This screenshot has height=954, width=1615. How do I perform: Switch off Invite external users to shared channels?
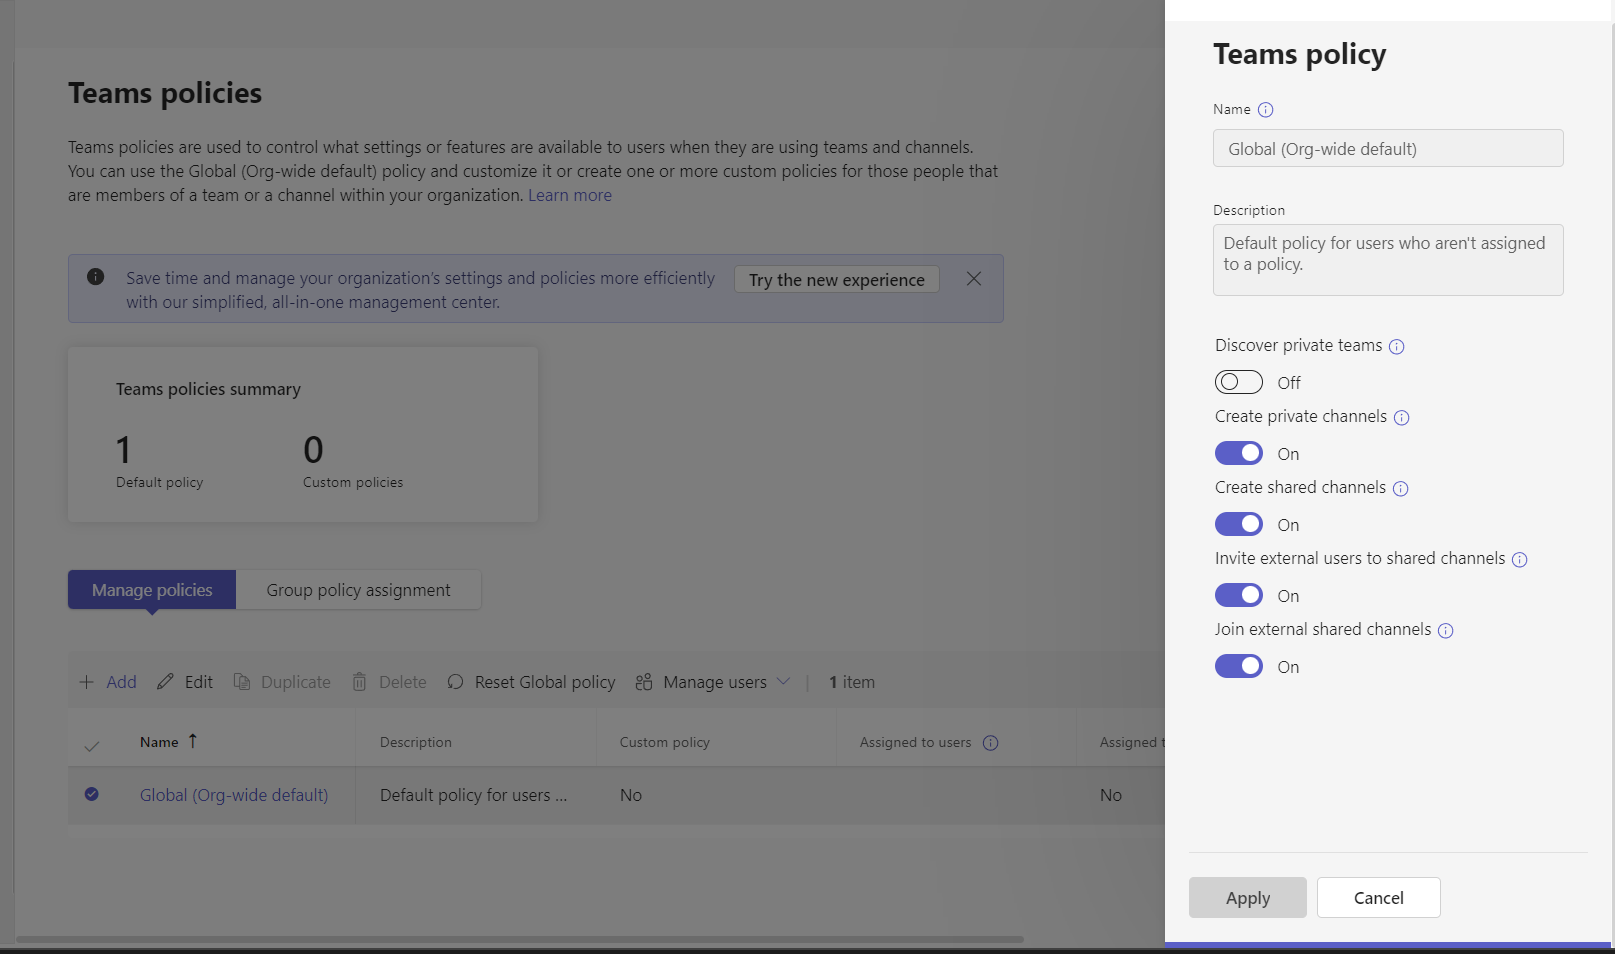pyautogui.click(x=1239, y=595)
